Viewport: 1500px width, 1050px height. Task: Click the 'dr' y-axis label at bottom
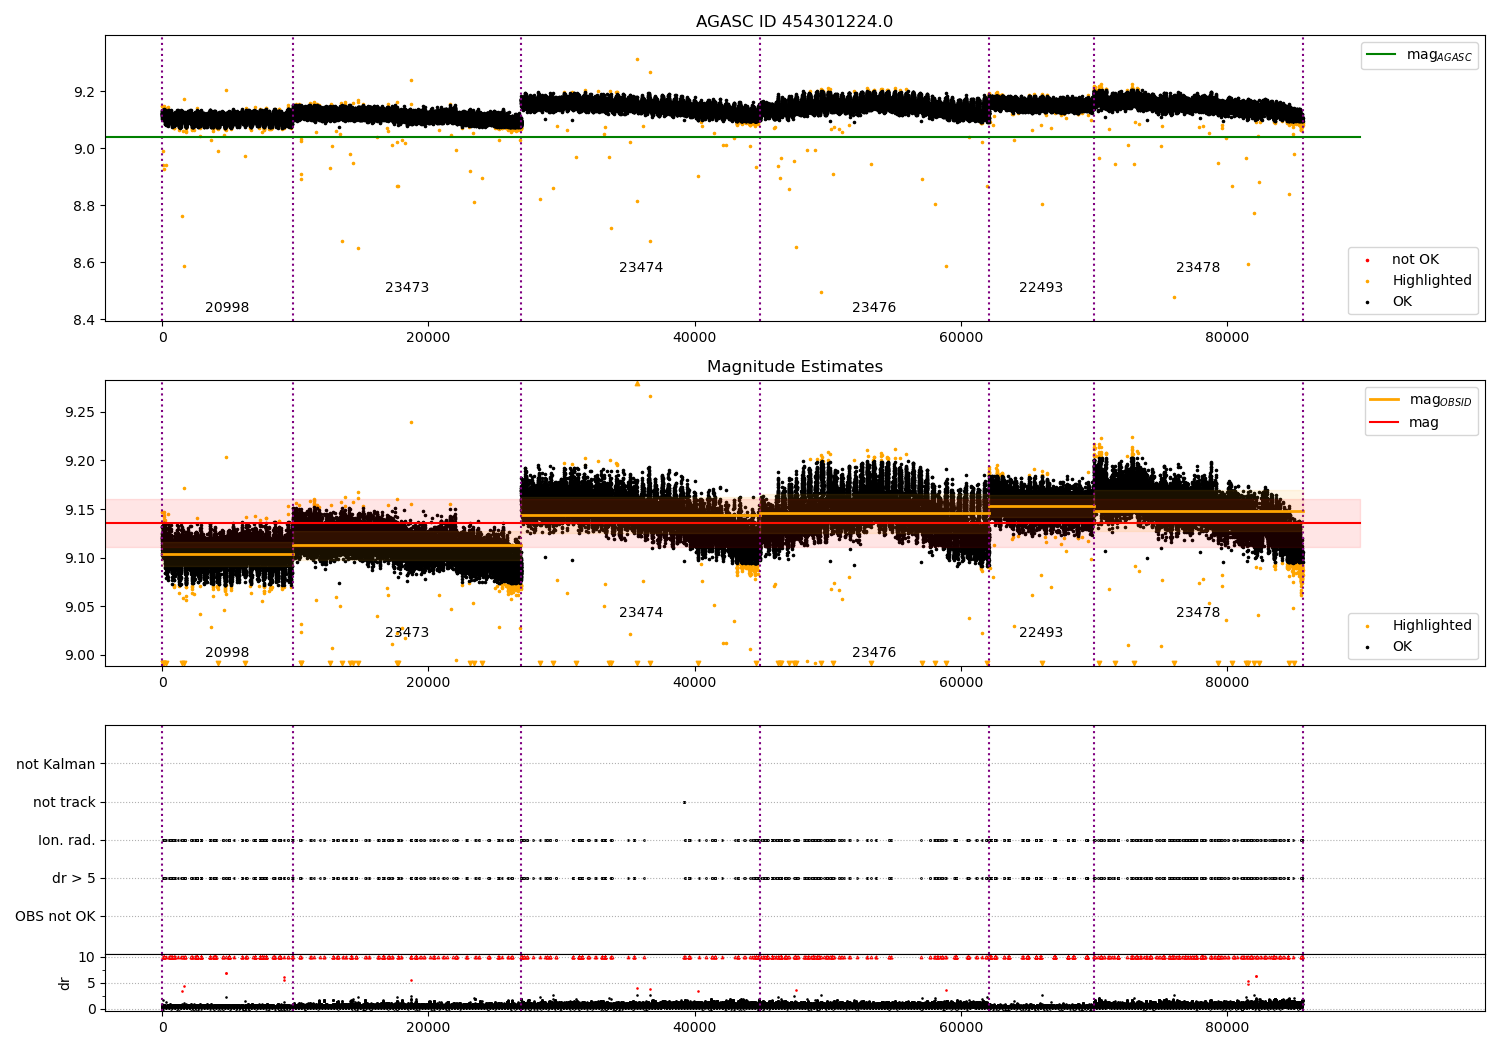click(65, 983)
